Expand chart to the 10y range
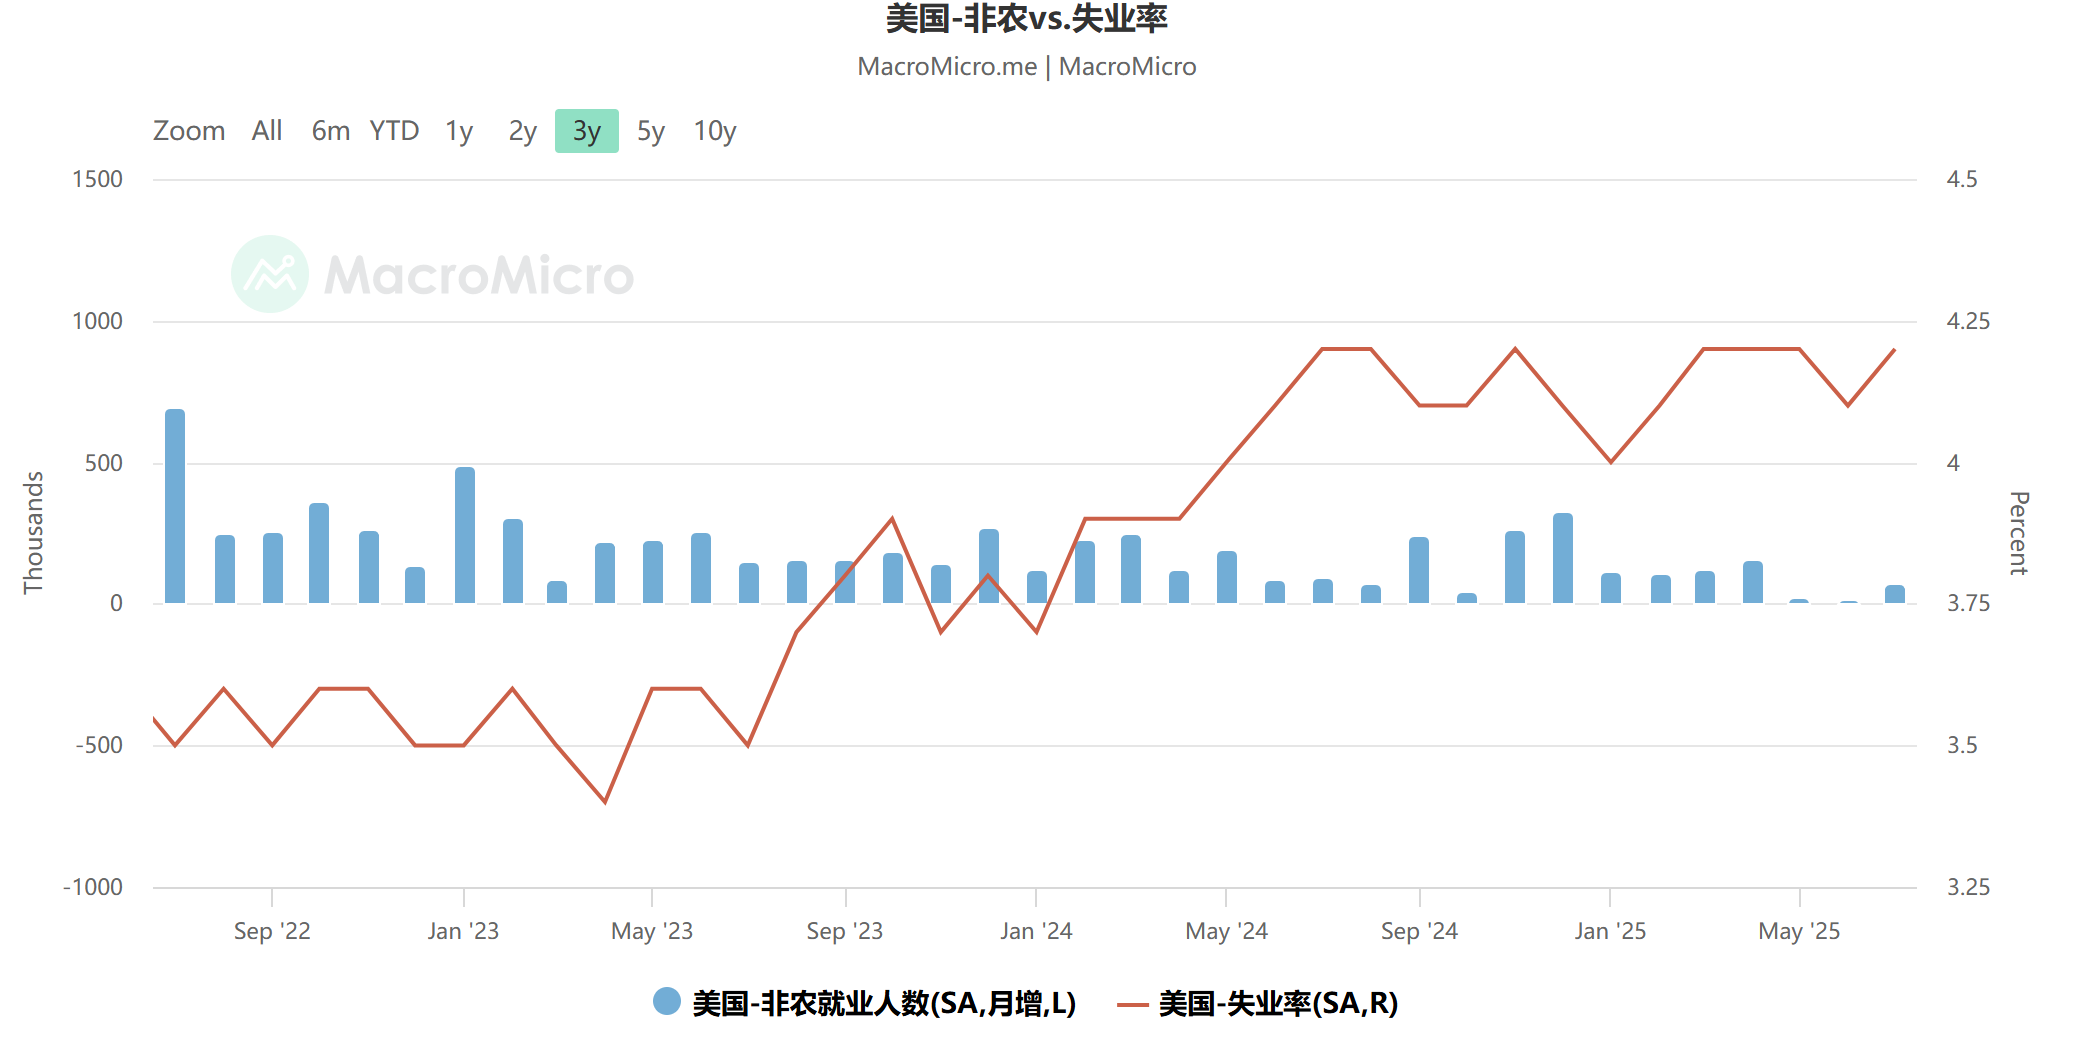 coord(715,131)
